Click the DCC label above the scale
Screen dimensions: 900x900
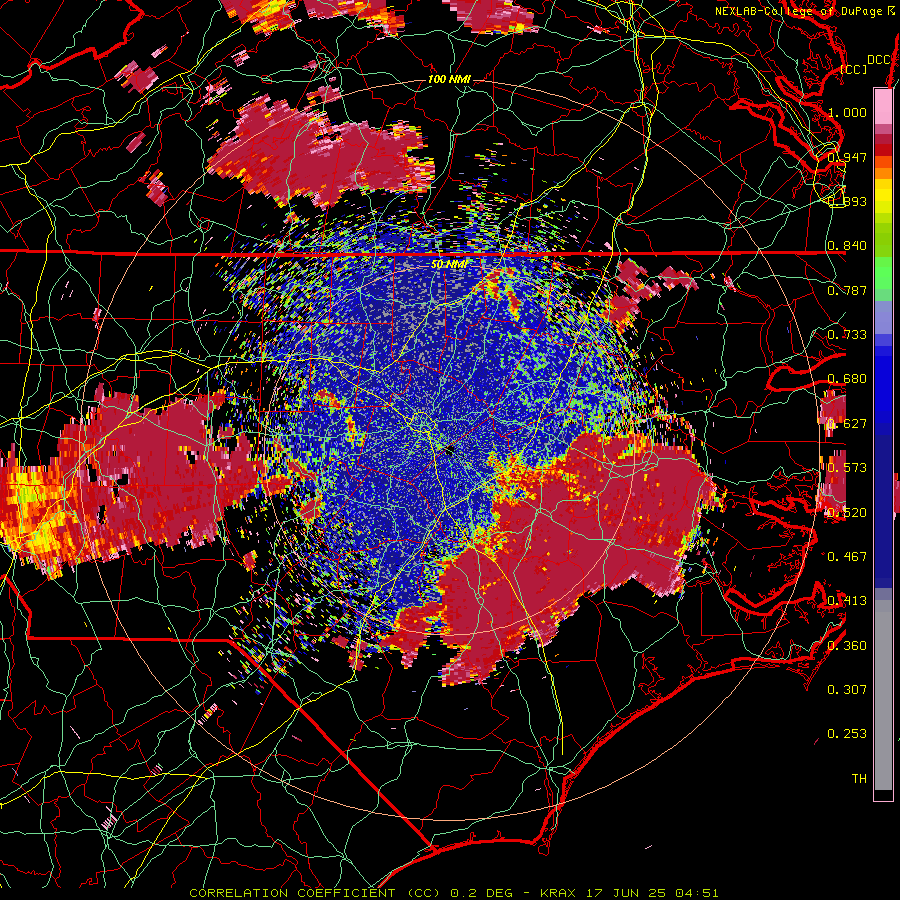tap(879, 60)
